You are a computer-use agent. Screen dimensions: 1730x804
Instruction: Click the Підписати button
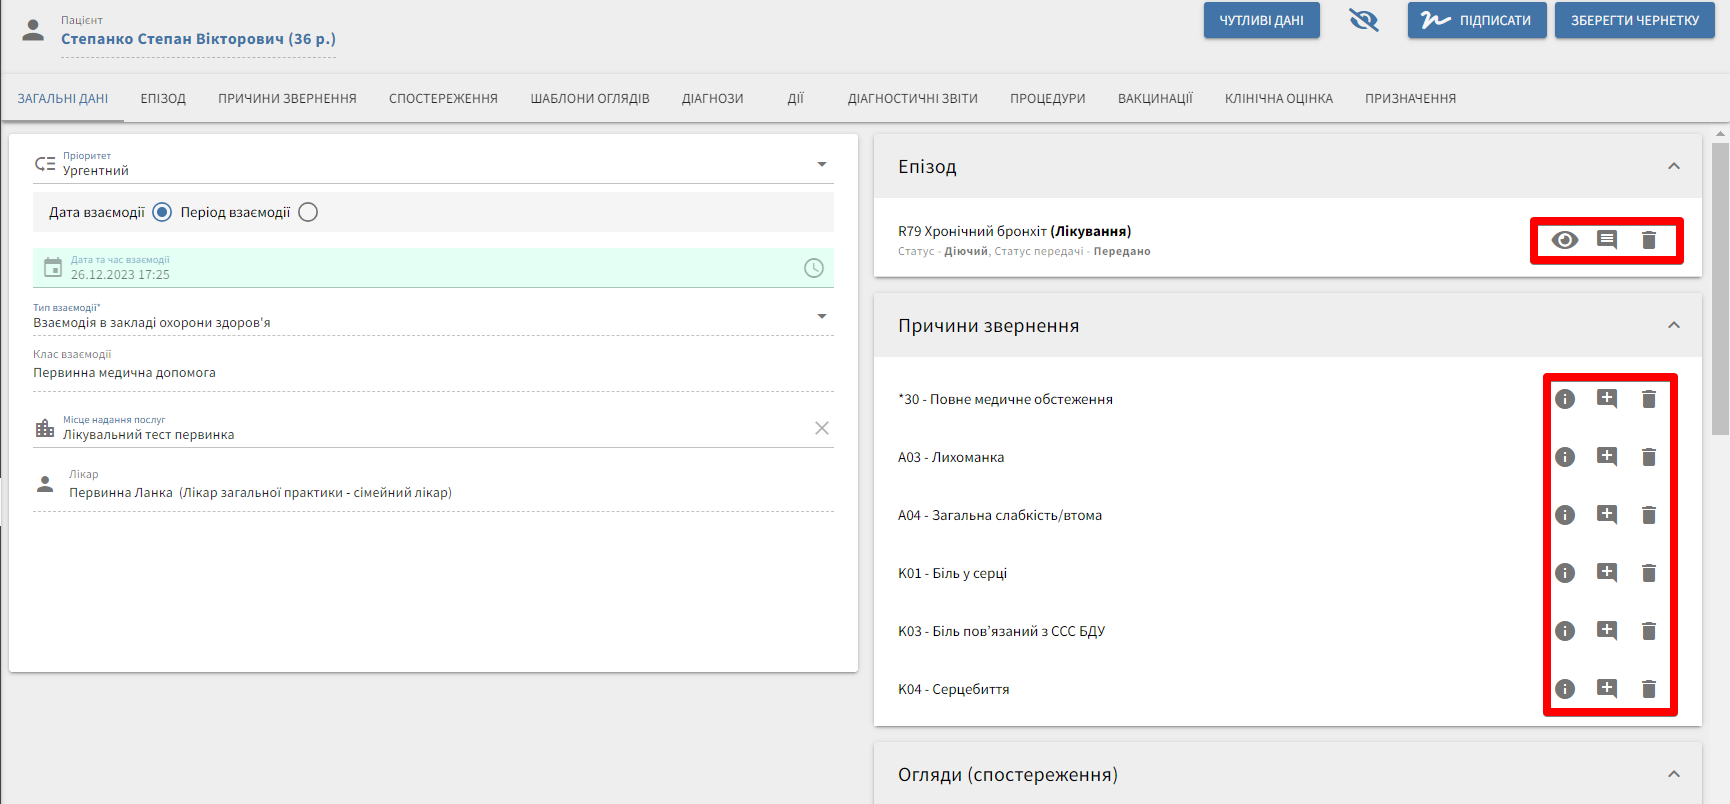point(1476,20)
